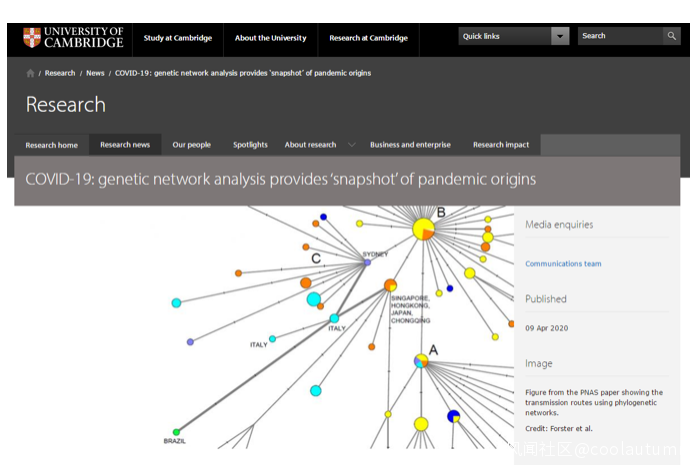Select the Research news tab
The image size is (700, 472).
click(x=125, y=145)
